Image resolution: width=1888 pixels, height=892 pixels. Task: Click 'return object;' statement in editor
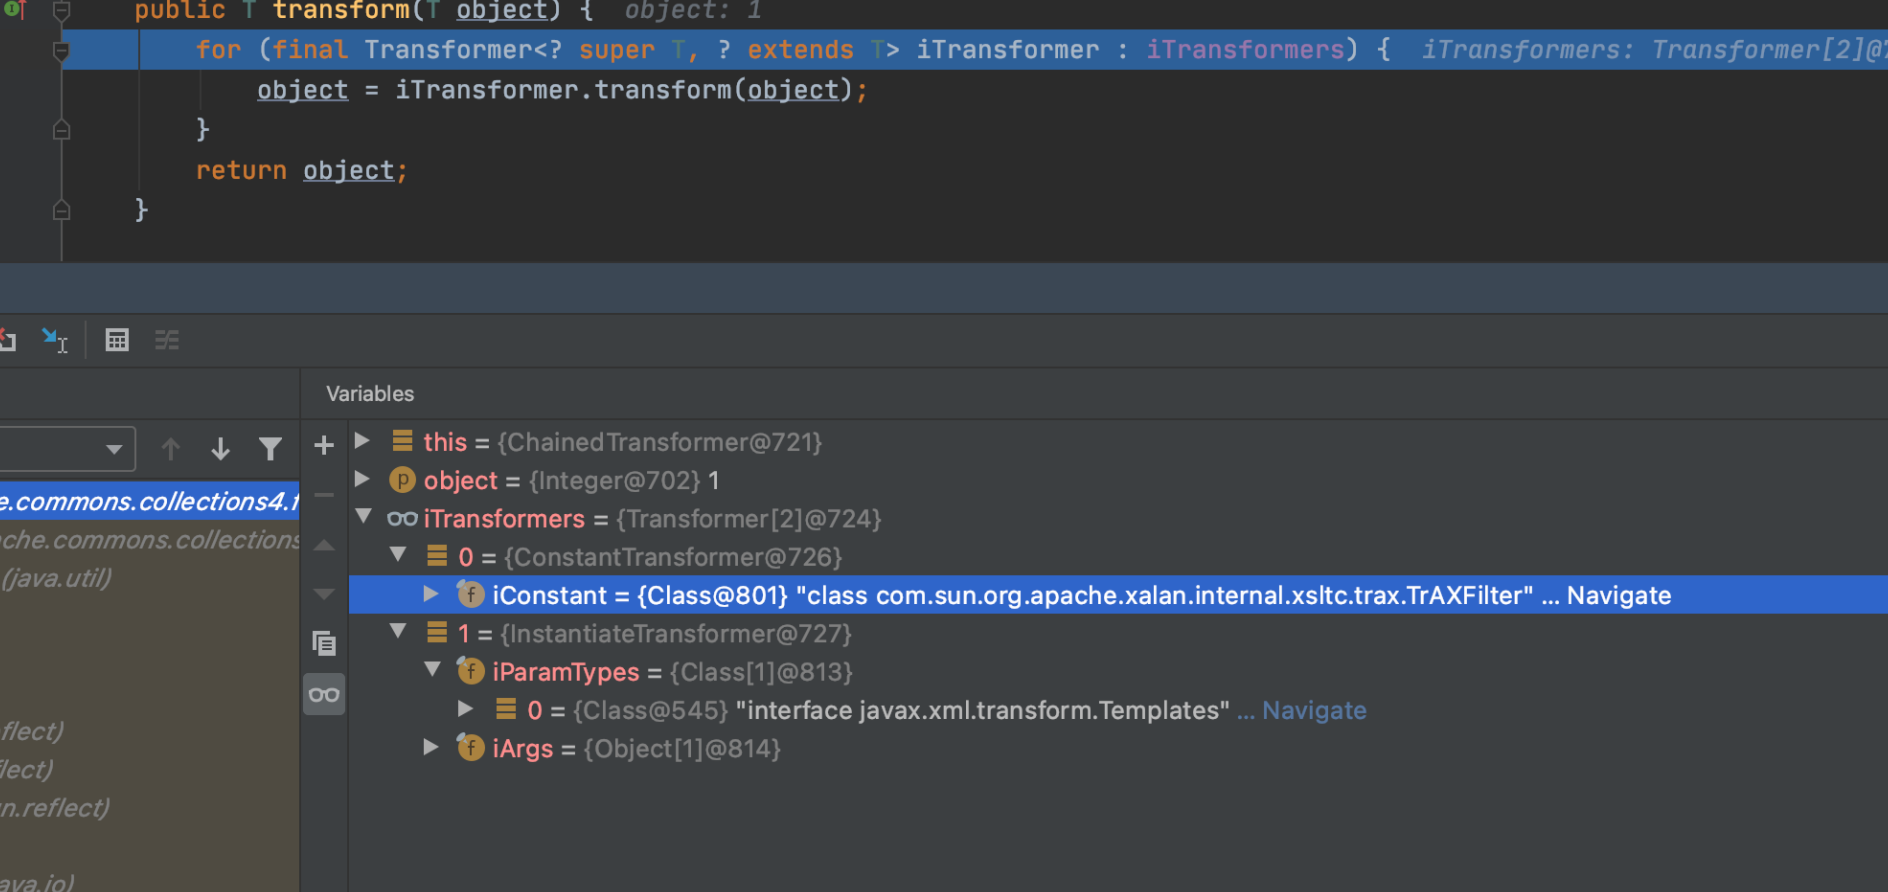click(x=302, y=171)
